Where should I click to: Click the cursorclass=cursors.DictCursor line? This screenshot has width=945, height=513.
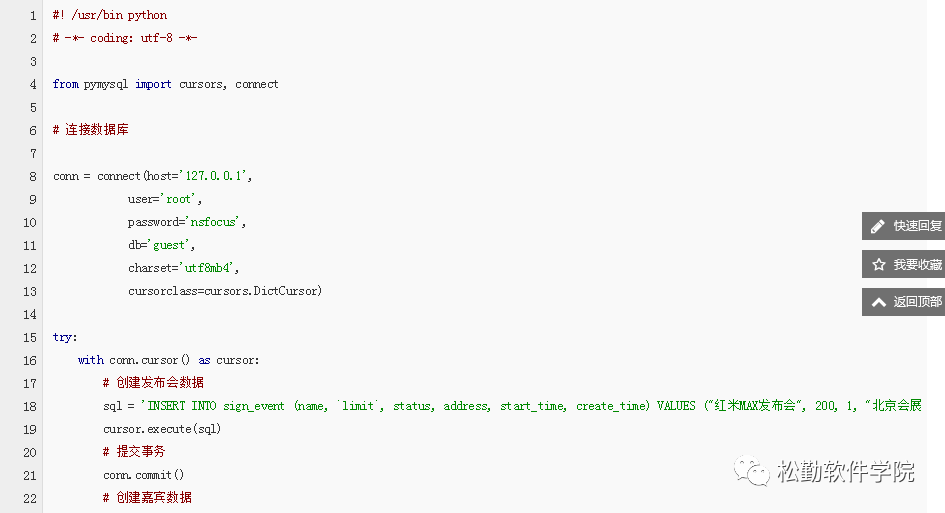pyautogui.click(x=224, y=291)
